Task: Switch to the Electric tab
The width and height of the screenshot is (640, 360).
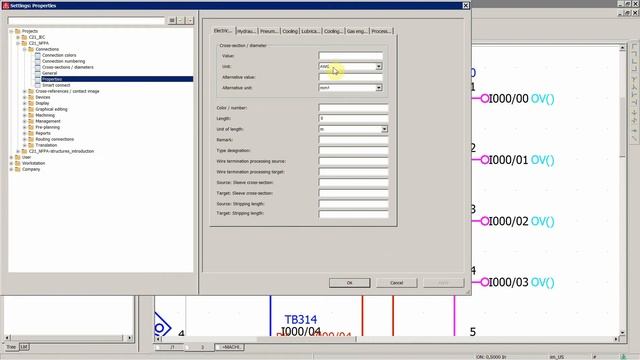Action: pyautogui.click(x=223, y=31)
